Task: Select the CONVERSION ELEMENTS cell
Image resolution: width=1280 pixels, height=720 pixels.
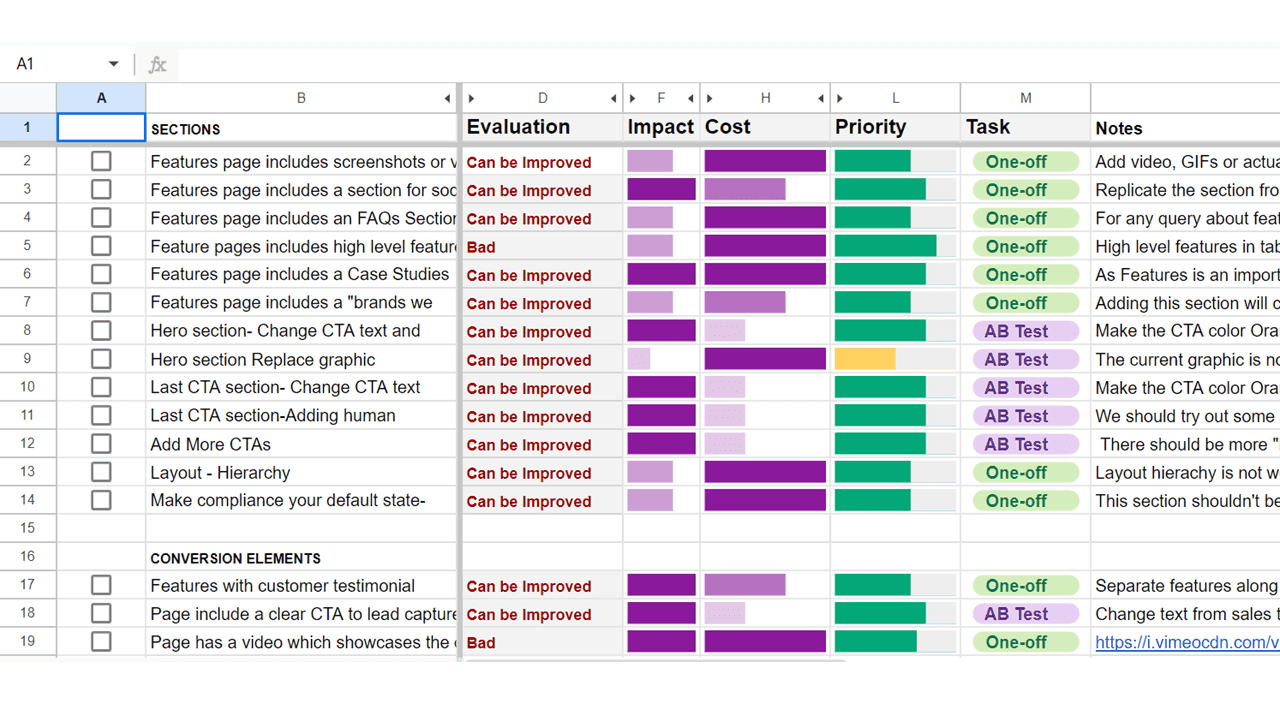Action: 300,558
